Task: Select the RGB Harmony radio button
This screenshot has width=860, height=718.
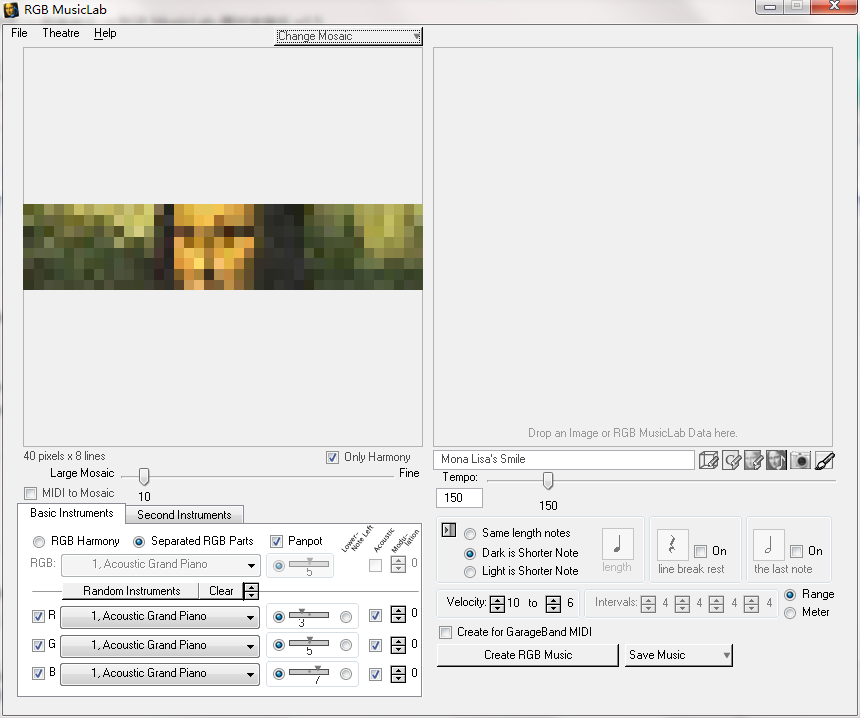Action: click(39, 542)
